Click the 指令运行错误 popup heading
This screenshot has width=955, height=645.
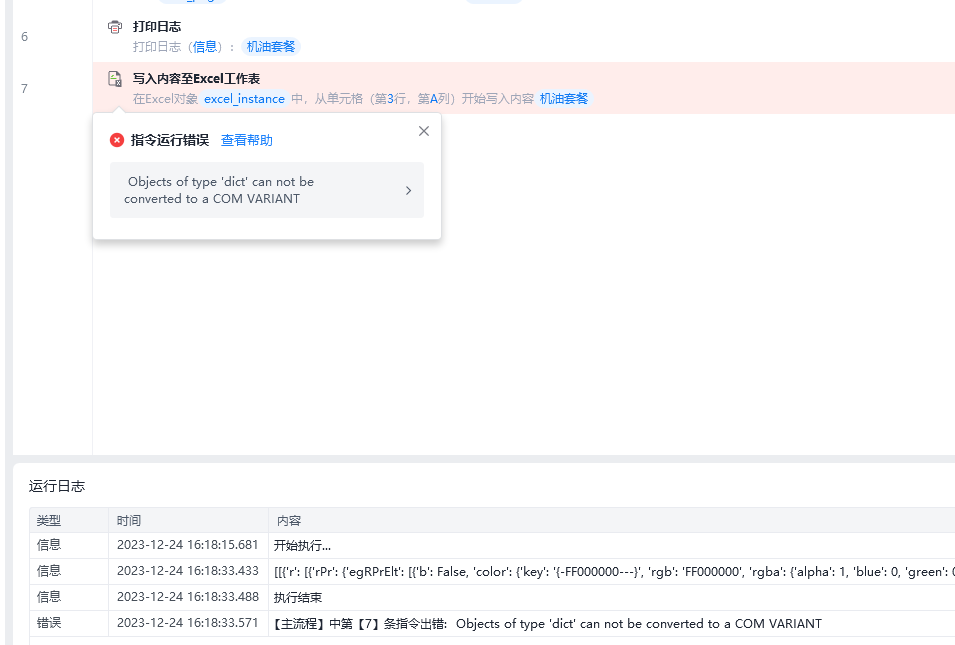(x=170, y=140)
